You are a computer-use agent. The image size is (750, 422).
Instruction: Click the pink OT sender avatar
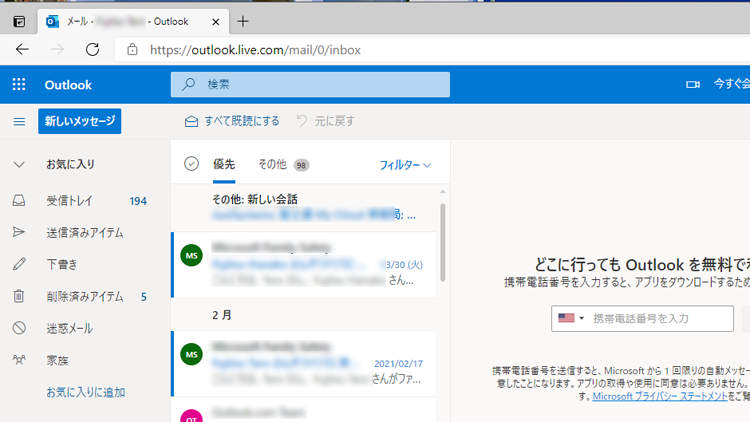point(191,416)
